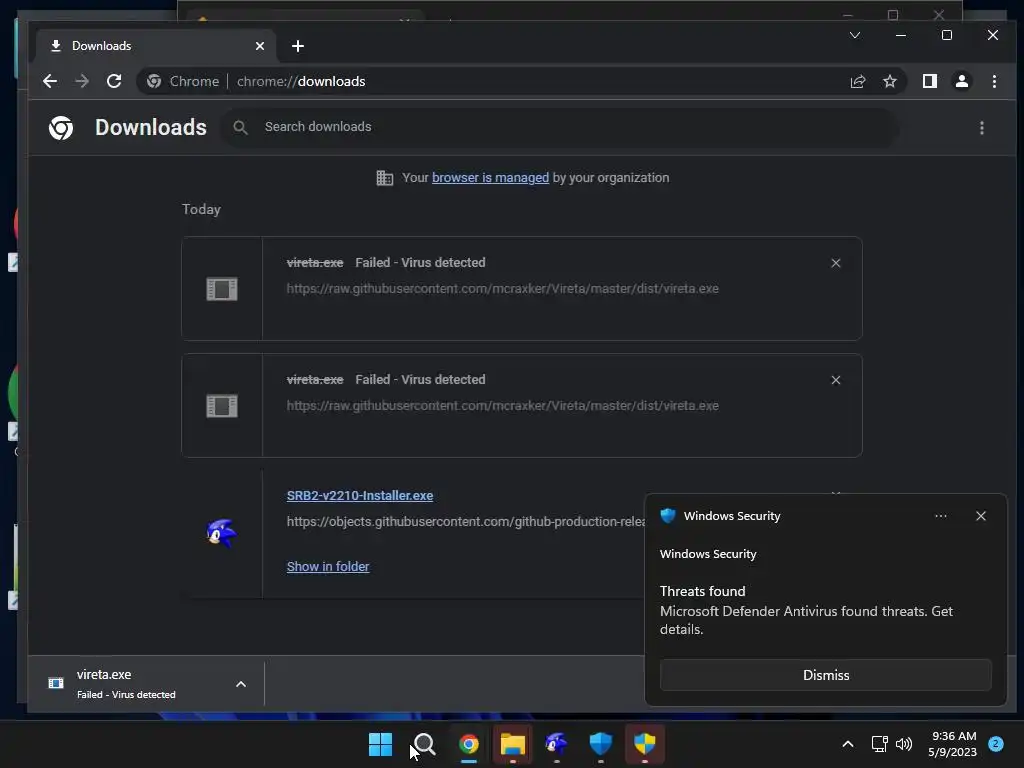Bookmark this page with the star icon

click(x=889, y=81)
